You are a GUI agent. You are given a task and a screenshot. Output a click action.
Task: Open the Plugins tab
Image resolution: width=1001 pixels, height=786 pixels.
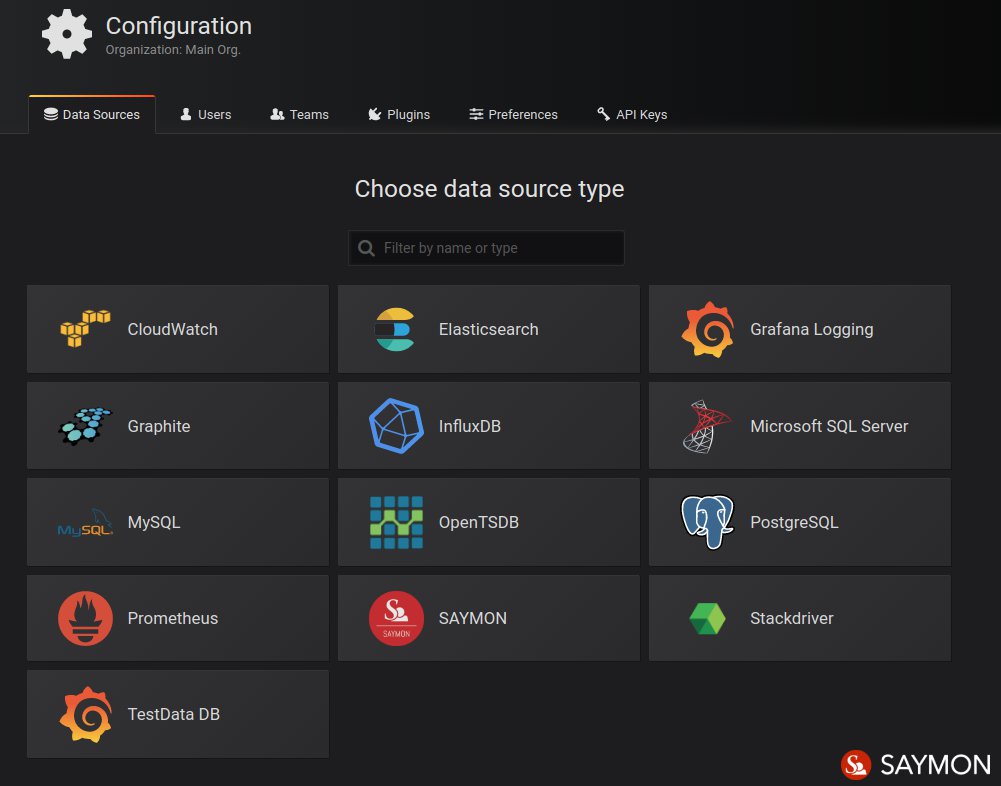click(x=399, y=114)
